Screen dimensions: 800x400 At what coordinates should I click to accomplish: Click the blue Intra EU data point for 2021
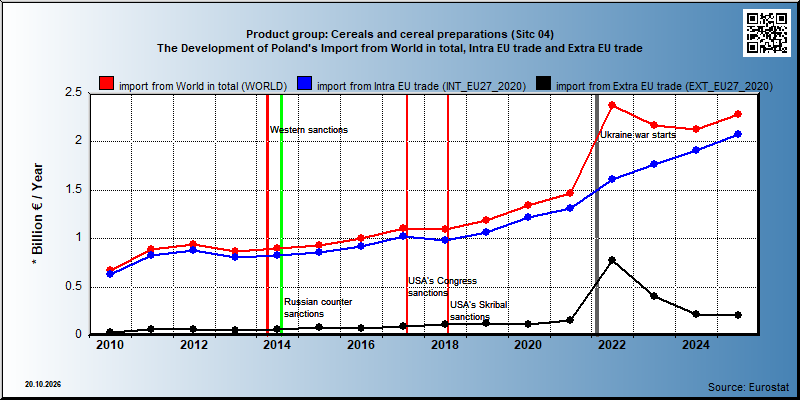[x=570, y=208]
